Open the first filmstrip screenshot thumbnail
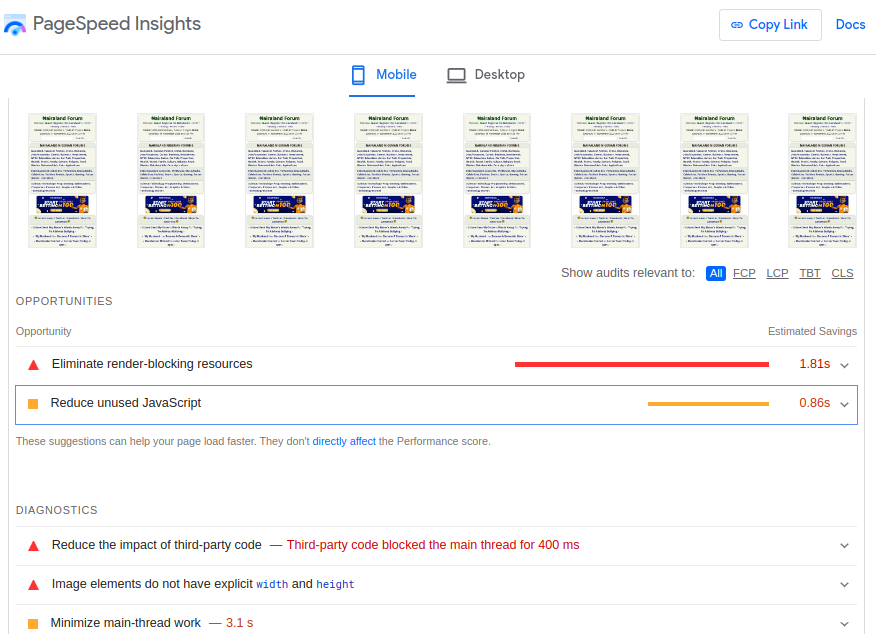The width and height of the screenshot is (876, 634). tap(62, 180)
